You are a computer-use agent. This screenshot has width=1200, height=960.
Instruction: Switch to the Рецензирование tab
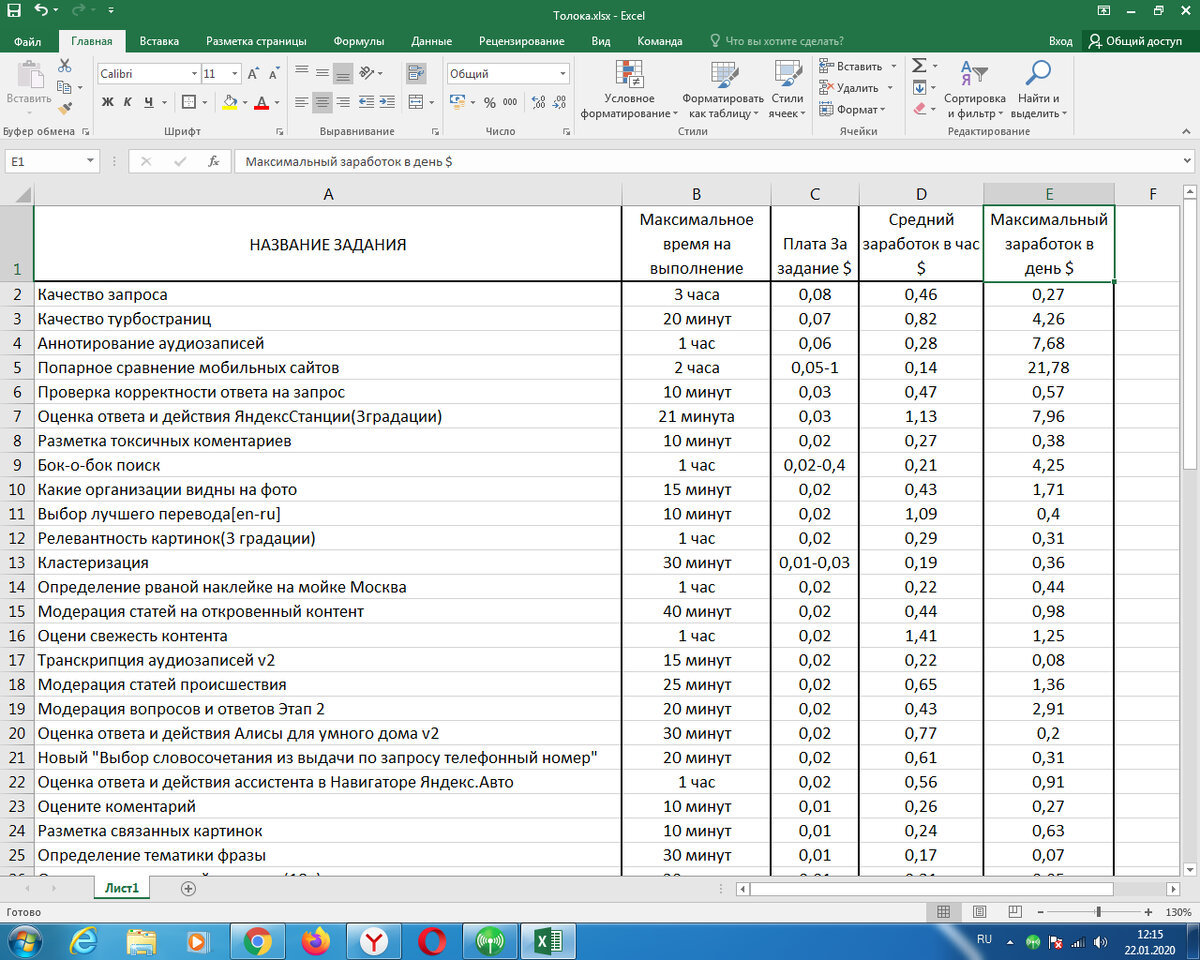[x=522, y=41]
